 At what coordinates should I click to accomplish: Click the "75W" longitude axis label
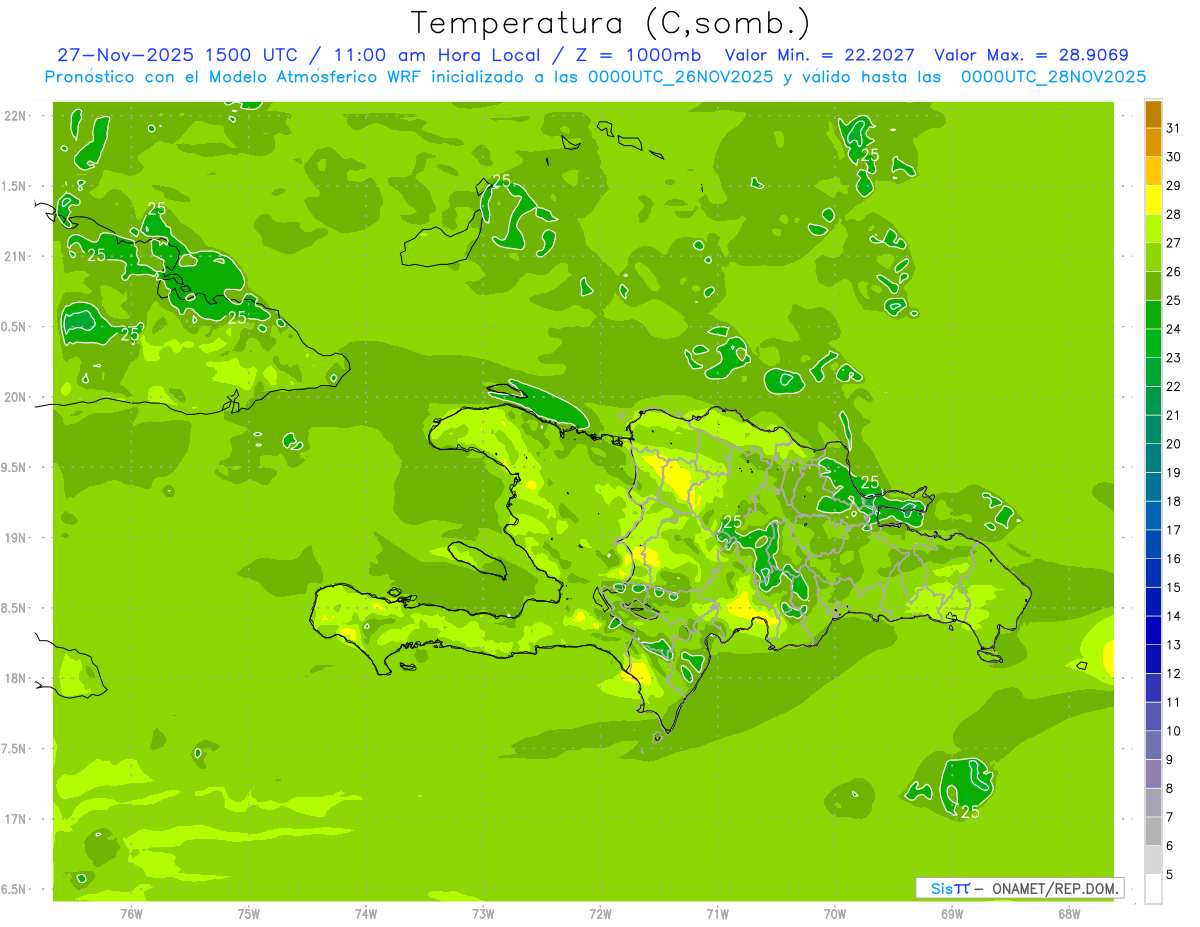tap(249, 914)
